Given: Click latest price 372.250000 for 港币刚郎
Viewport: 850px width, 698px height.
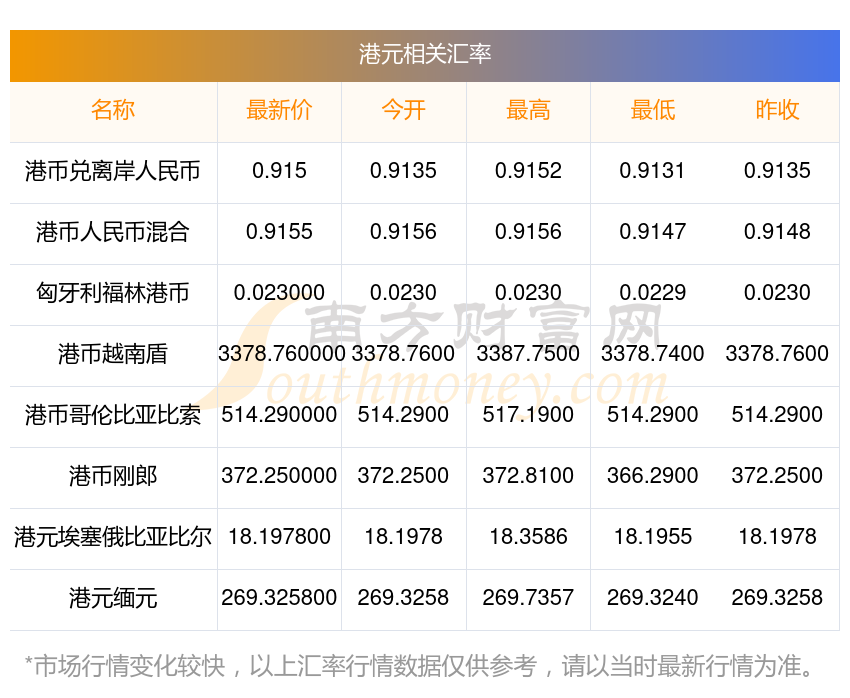Looking at the screenshot, I should coord(279,476).
